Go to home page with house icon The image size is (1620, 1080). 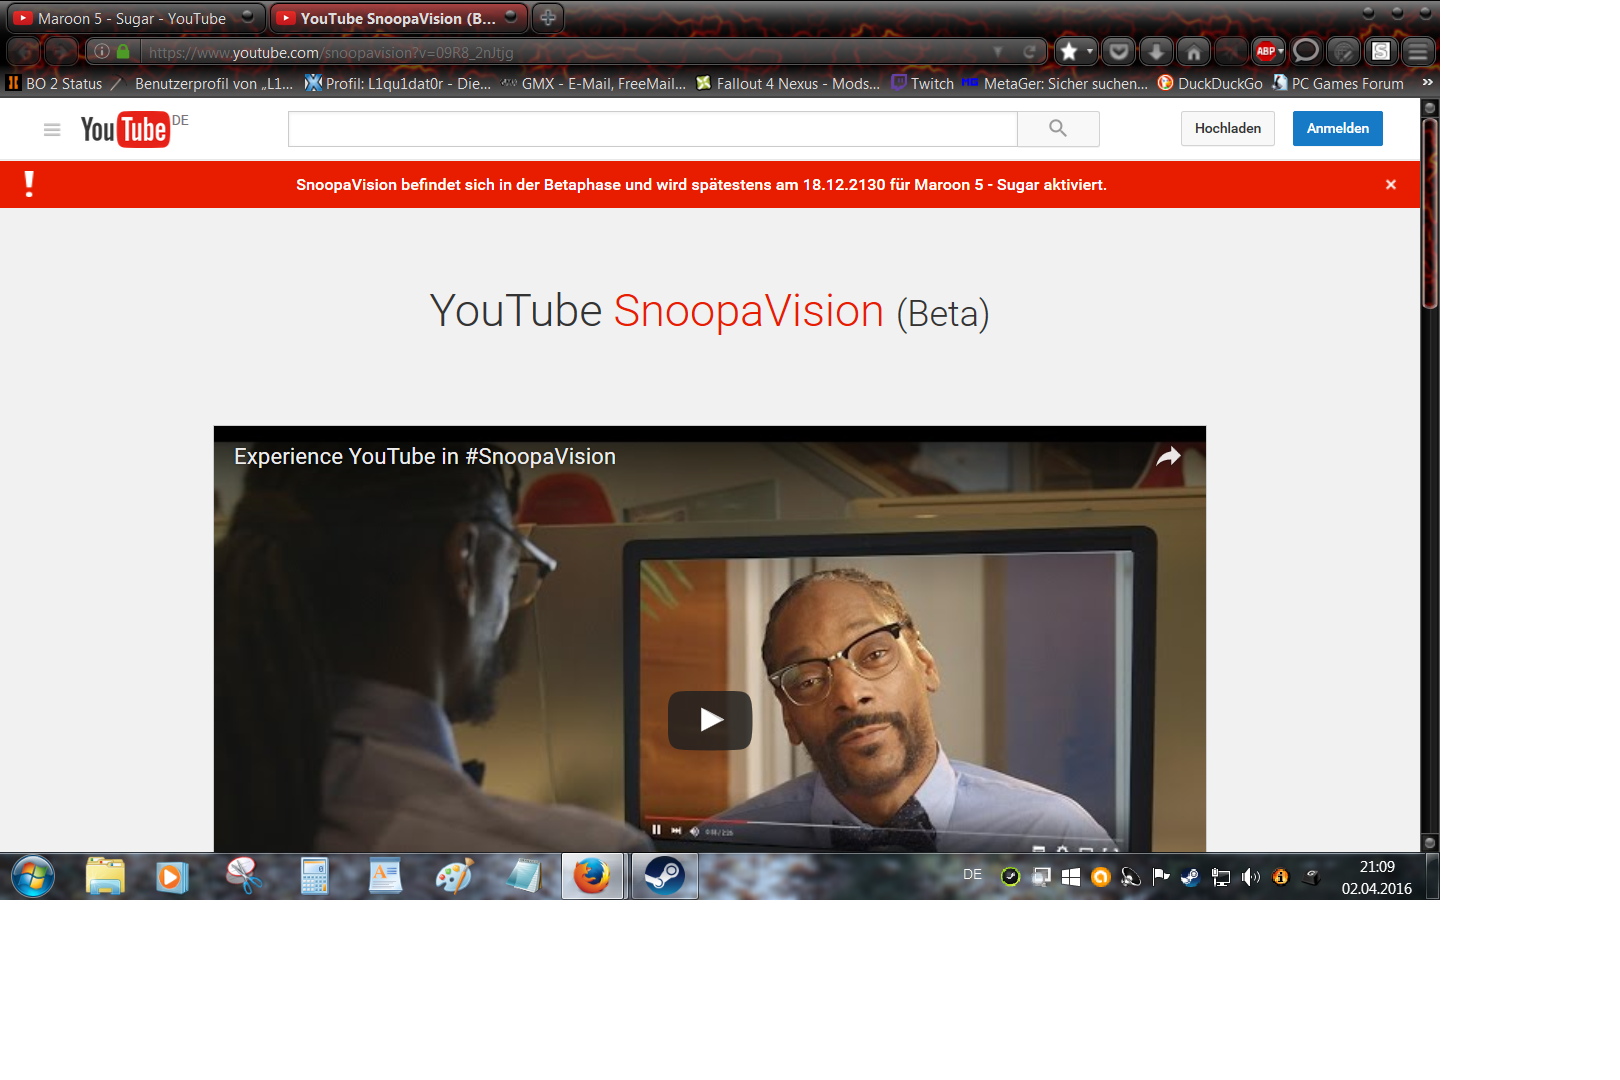coord(1194,51)
